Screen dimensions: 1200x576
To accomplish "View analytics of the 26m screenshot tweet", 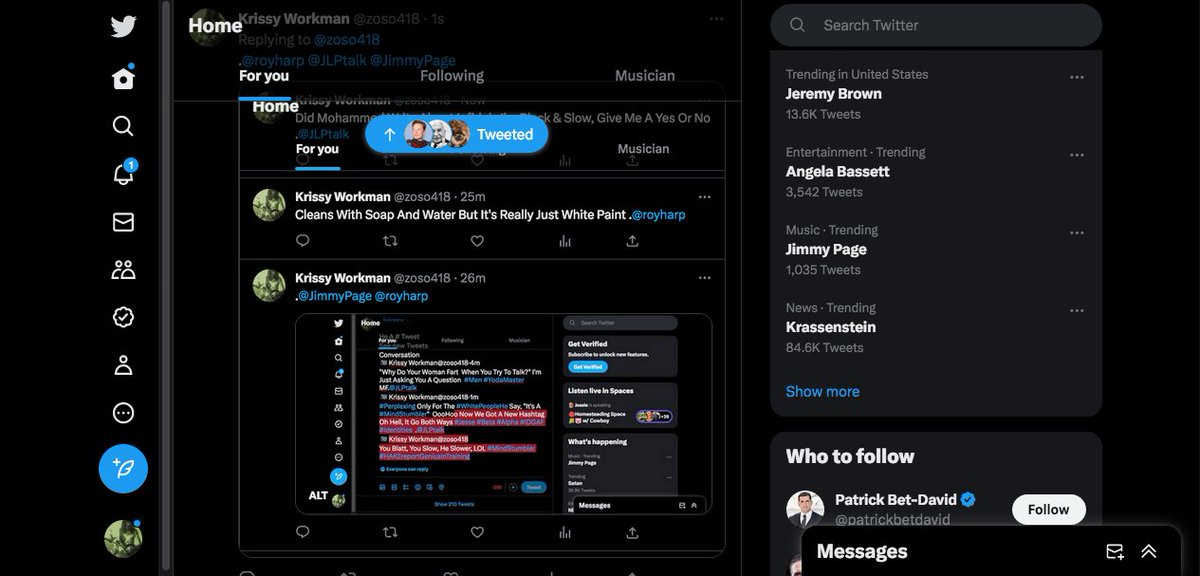I will coord(564,532).
